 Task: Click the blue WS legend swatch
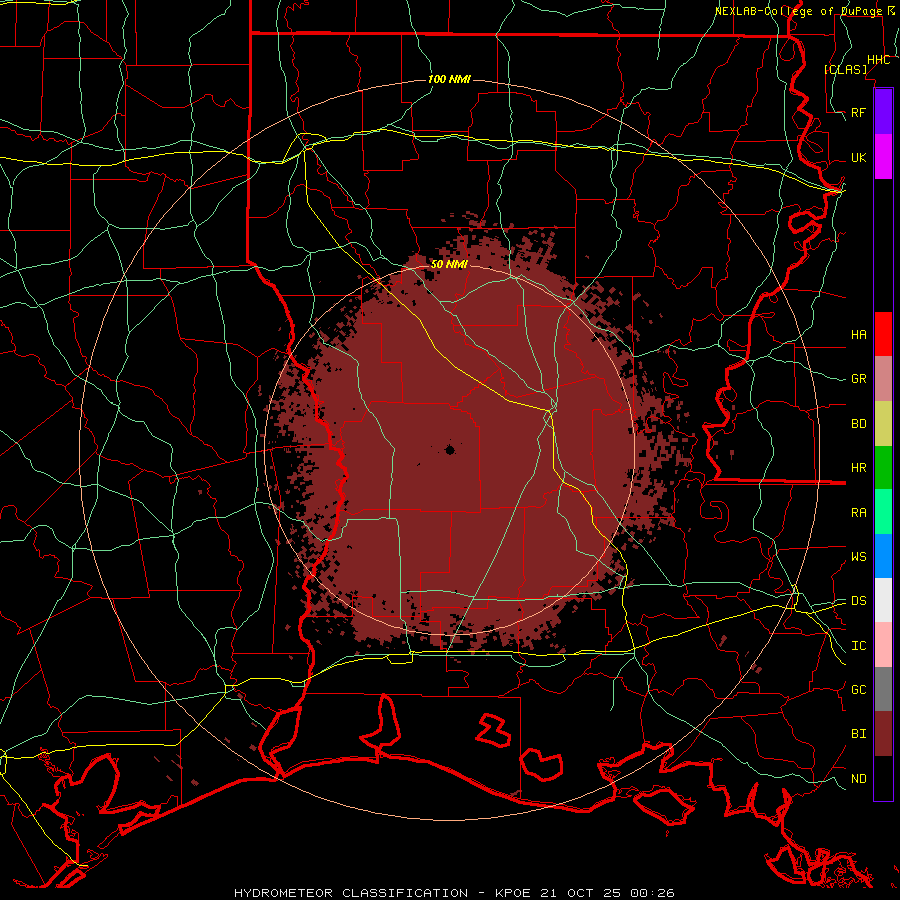pyautogui.click(x=883, y=556)
